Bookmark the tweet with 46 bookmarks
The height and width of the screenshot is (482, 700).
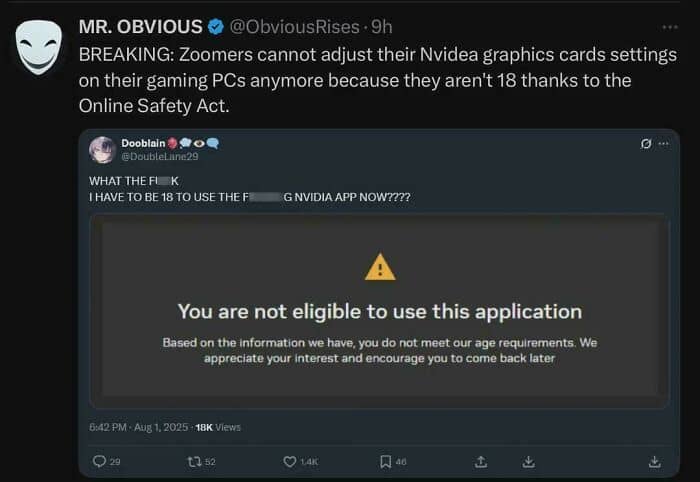385,461
